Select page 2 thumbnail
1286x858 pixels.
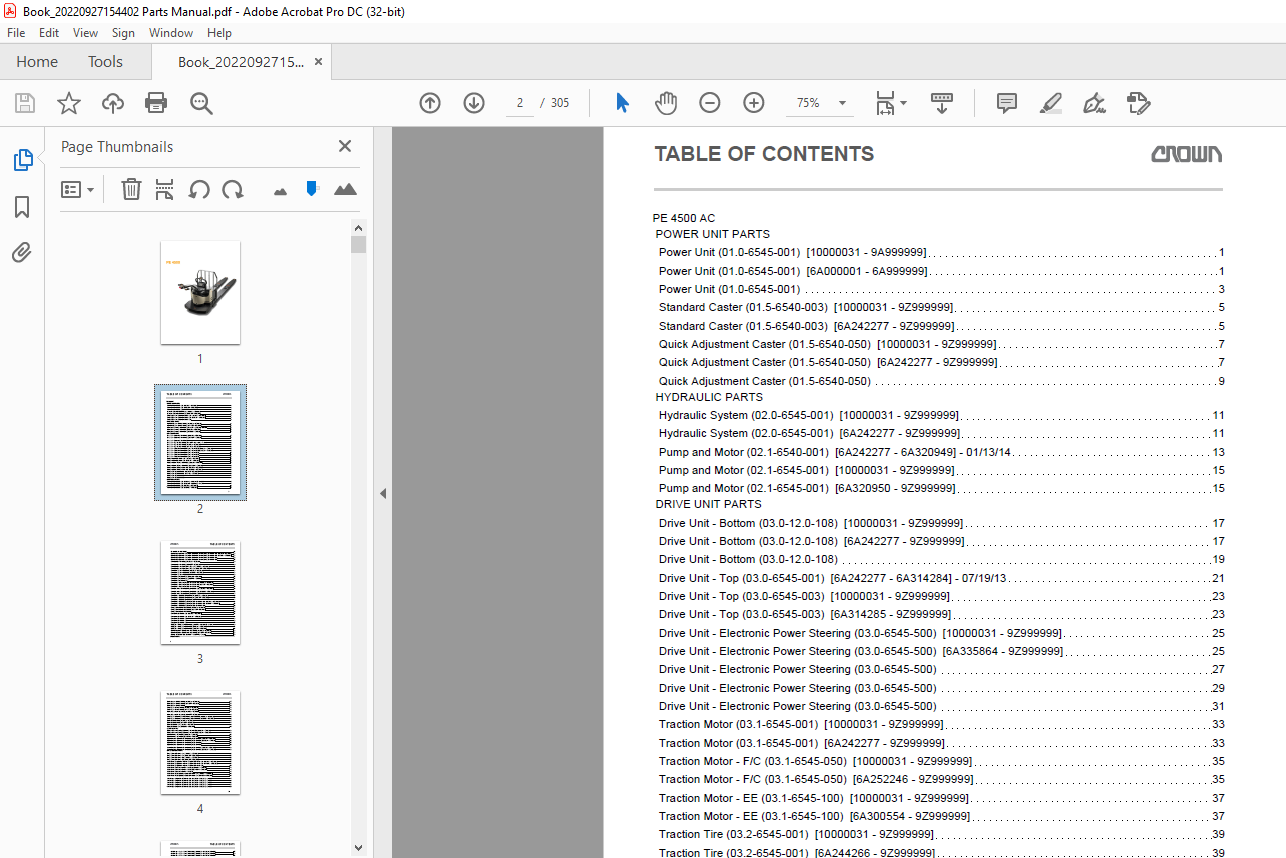[200, 442]
